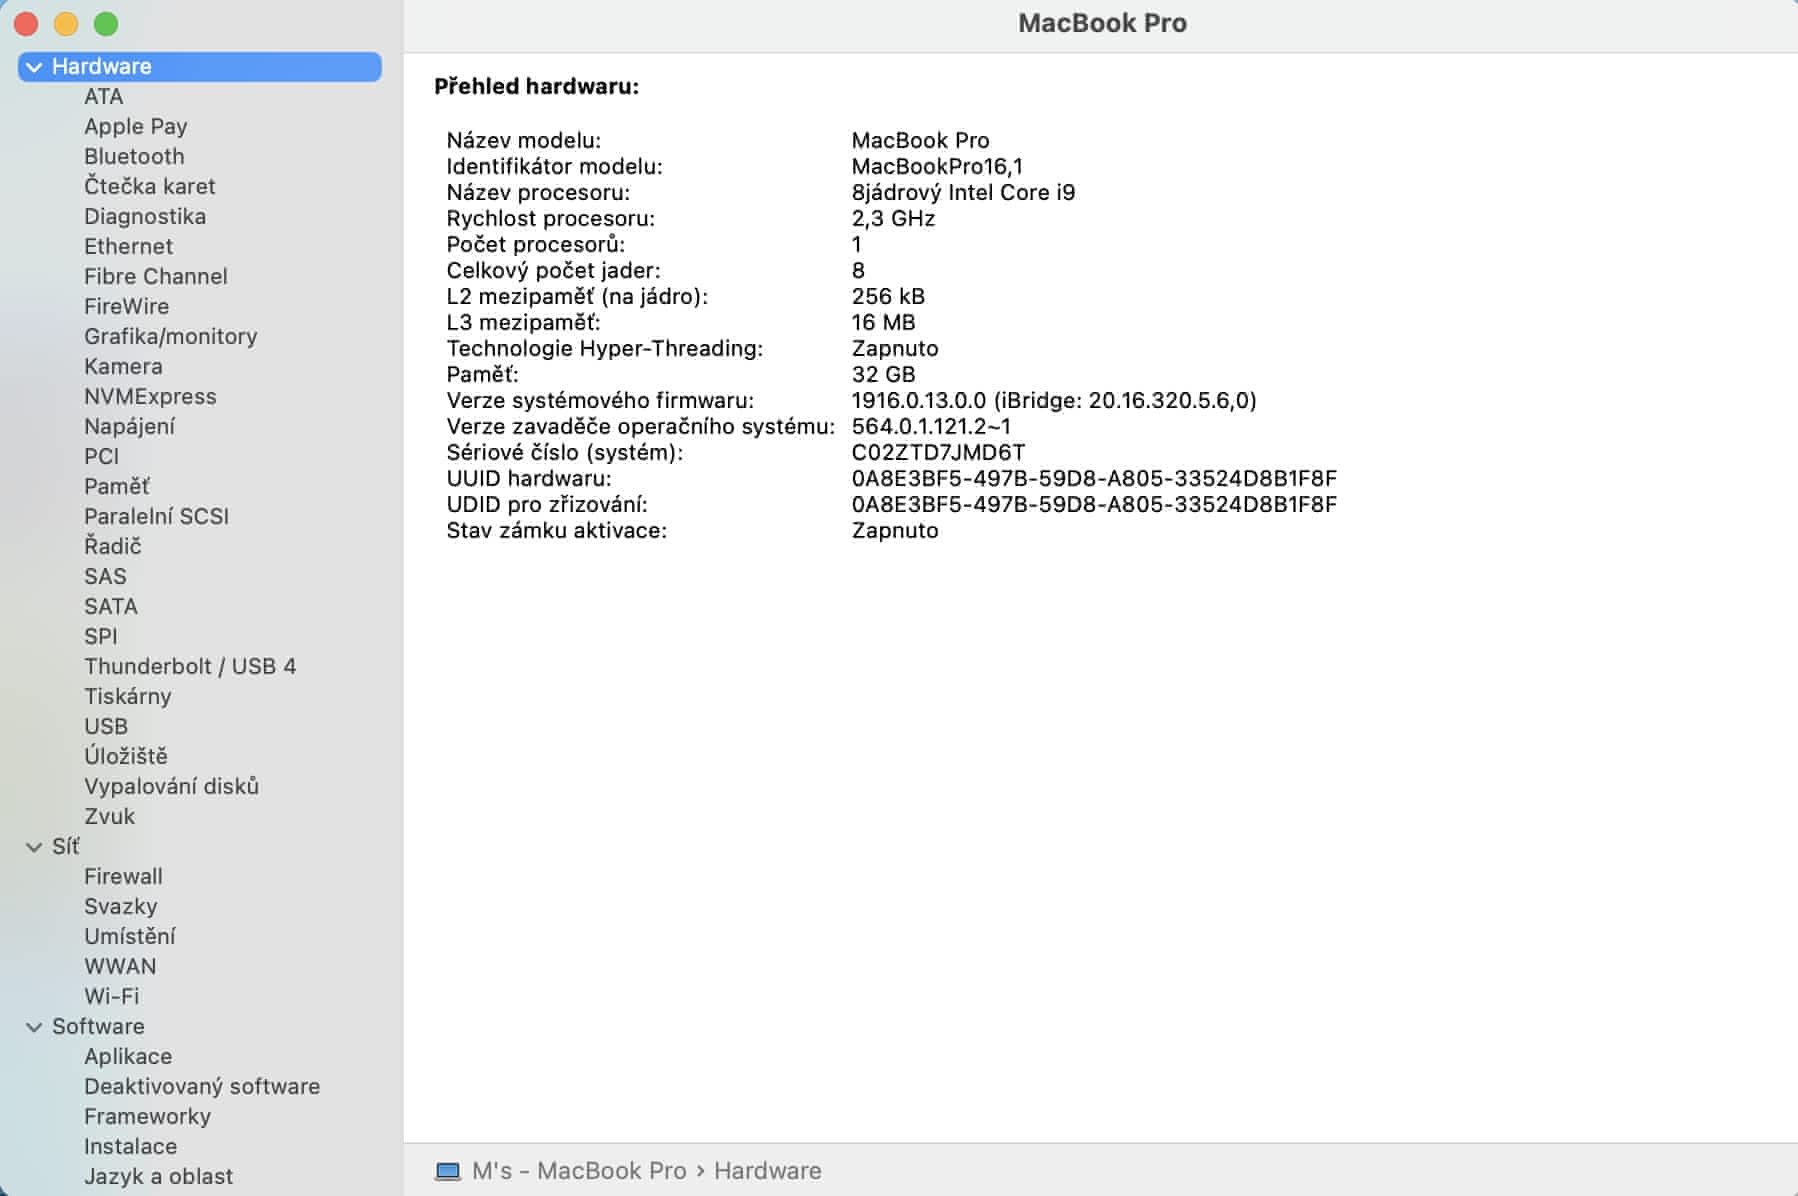Select Kamera in the sidebar
The height and width of the screenshot is (1196, 1798).
(x=123, y=367)
